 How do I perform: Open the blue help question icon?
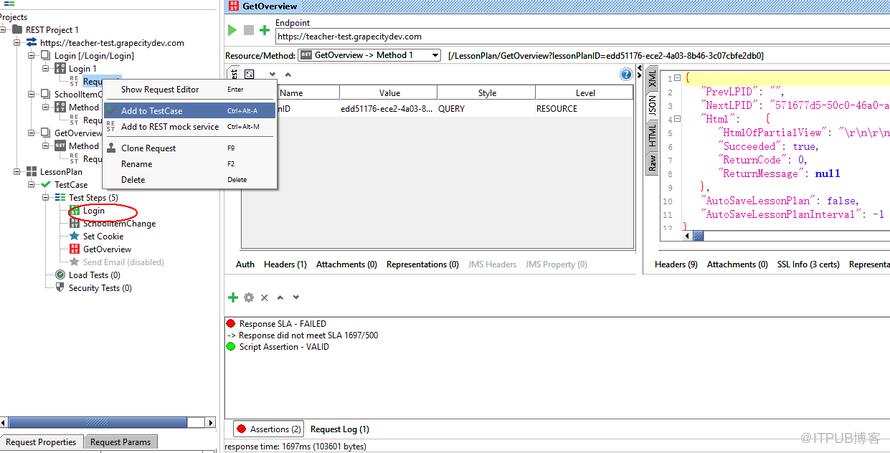[x=626, y=74]
